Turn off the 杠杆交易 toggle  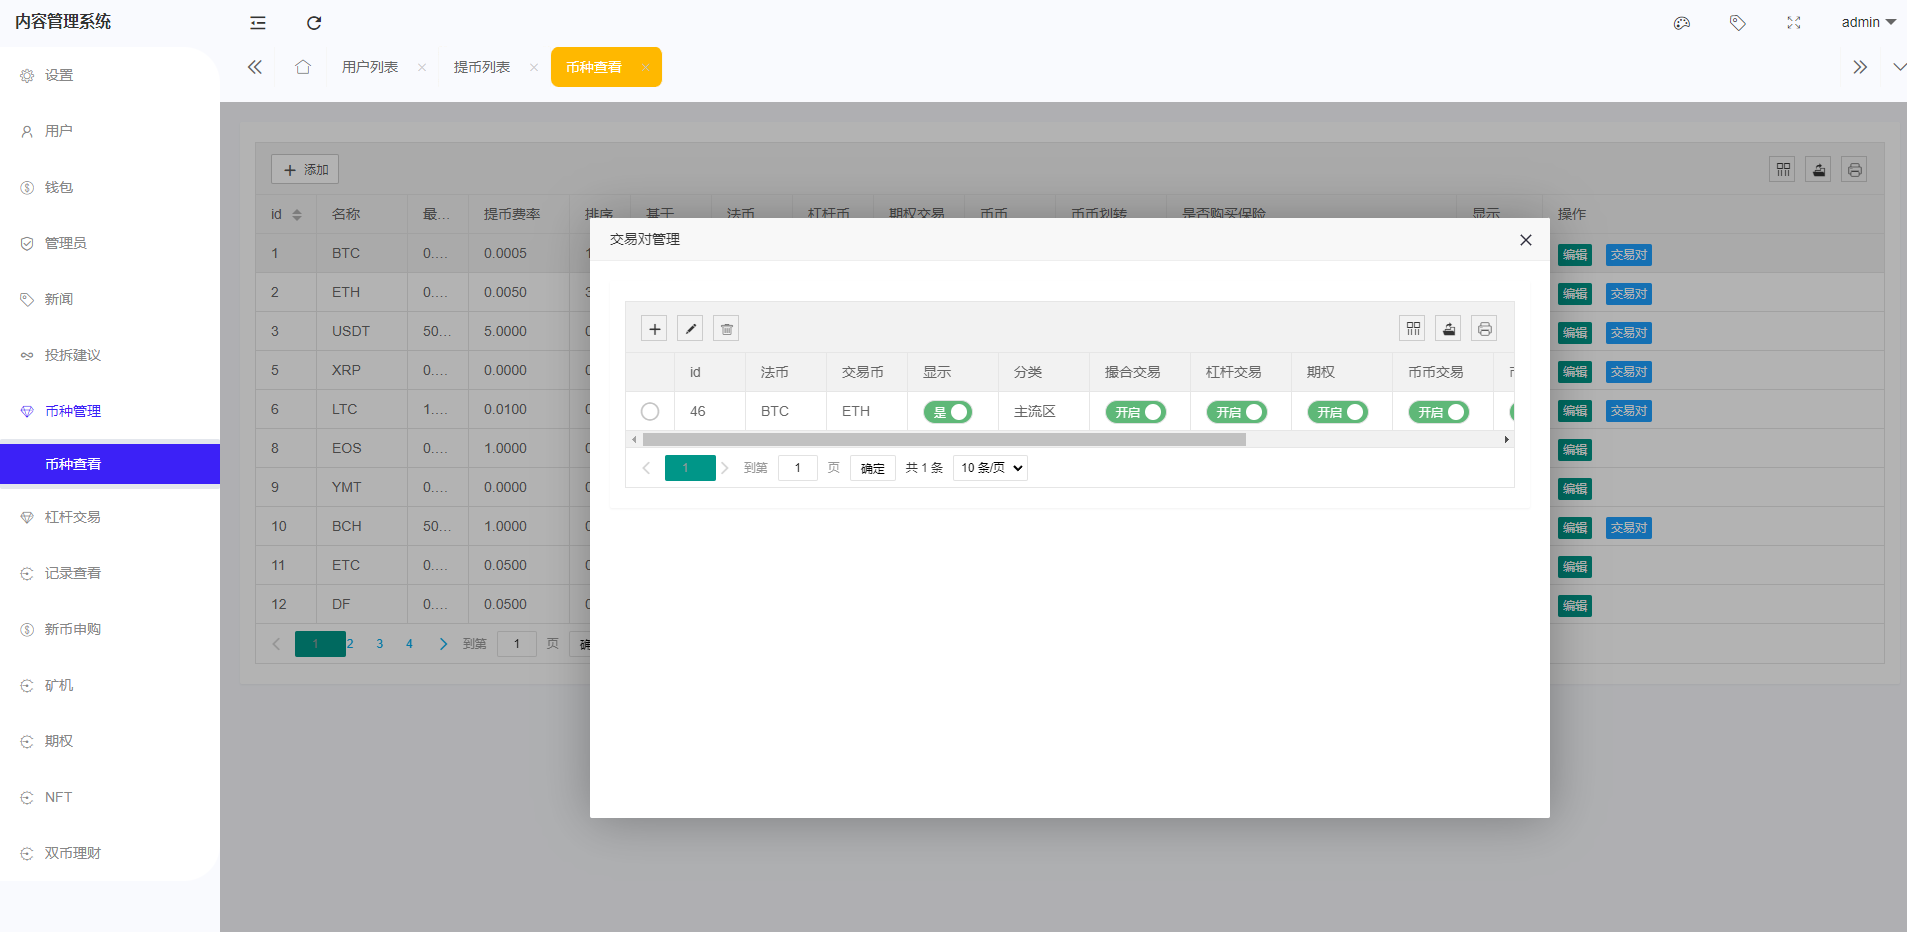pos(1239,411)
